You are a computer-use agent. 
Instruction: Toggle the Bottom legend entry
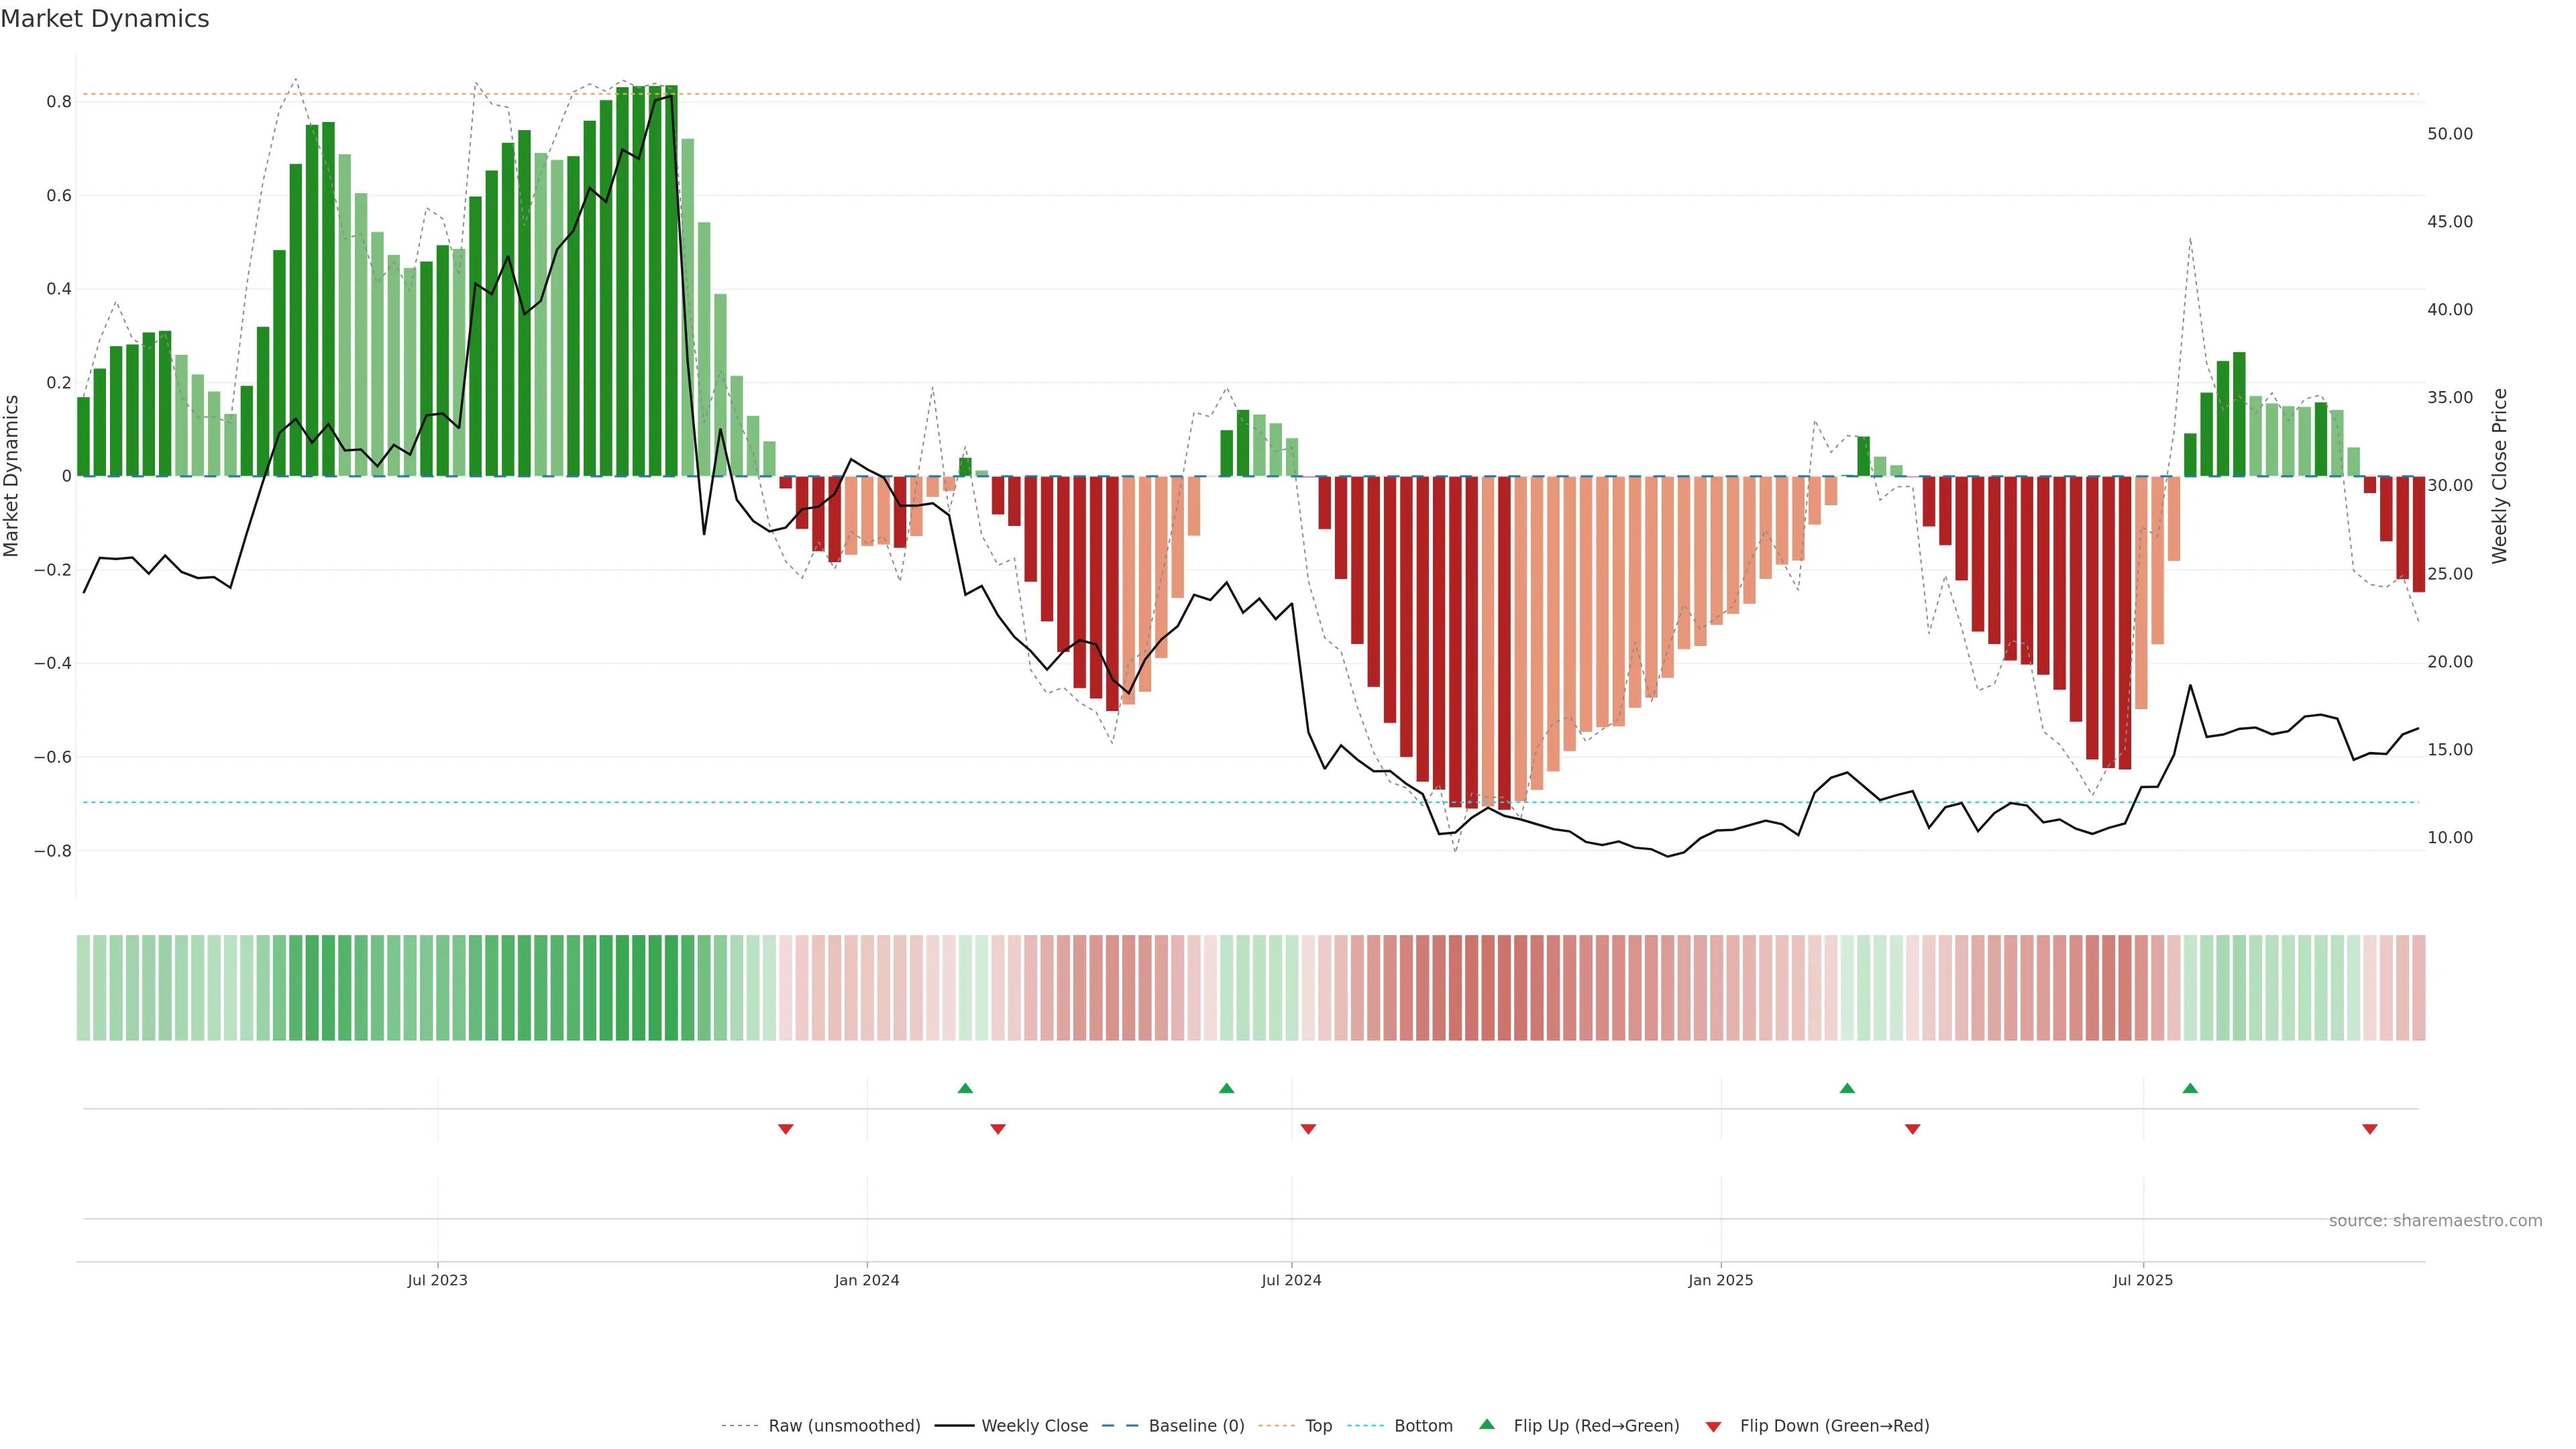pyautogui.click(x=1423, y=1426)
